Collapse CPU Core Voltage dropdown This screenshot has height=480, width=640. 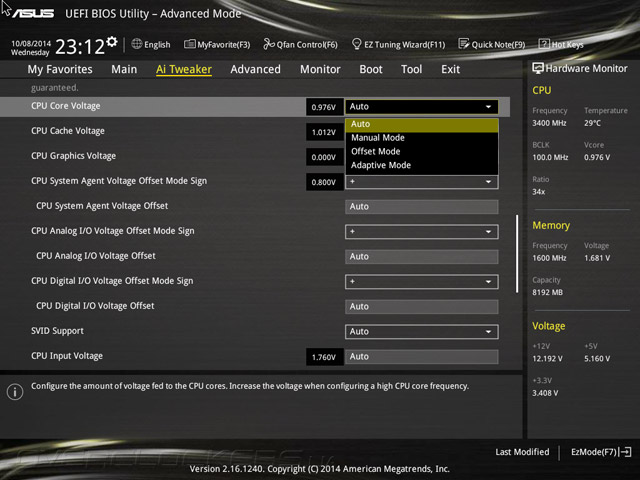click(x=422, y=107)
